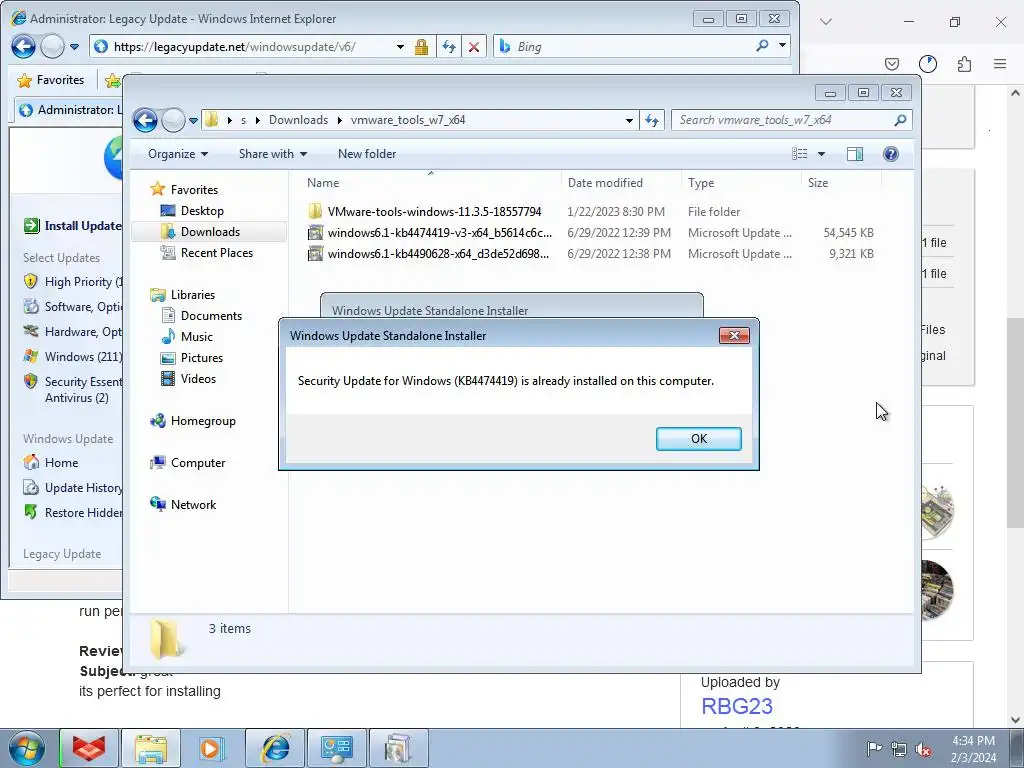Open Windows Media Player from taskbar
The height and width of the screenshot is (768, 1024).
(210, 748)
